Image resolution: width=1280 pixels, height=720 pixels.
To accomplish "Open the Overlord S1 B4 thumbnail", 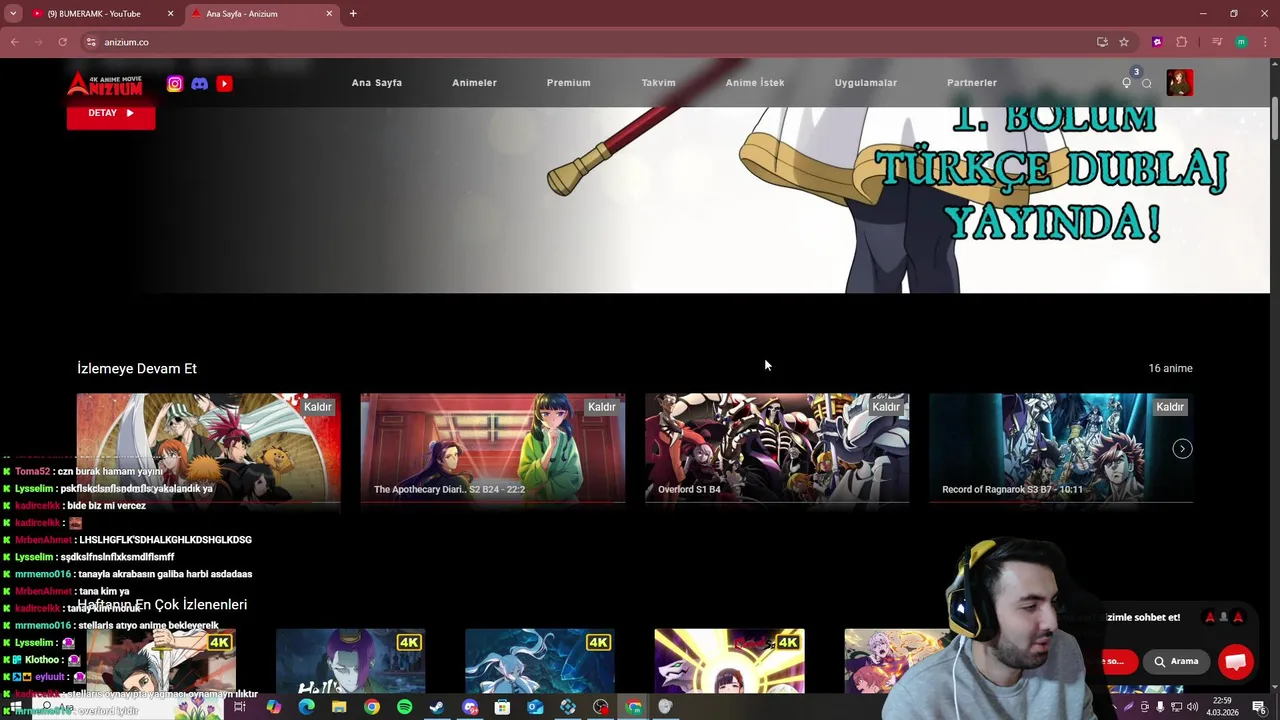I will coord(777,448).
